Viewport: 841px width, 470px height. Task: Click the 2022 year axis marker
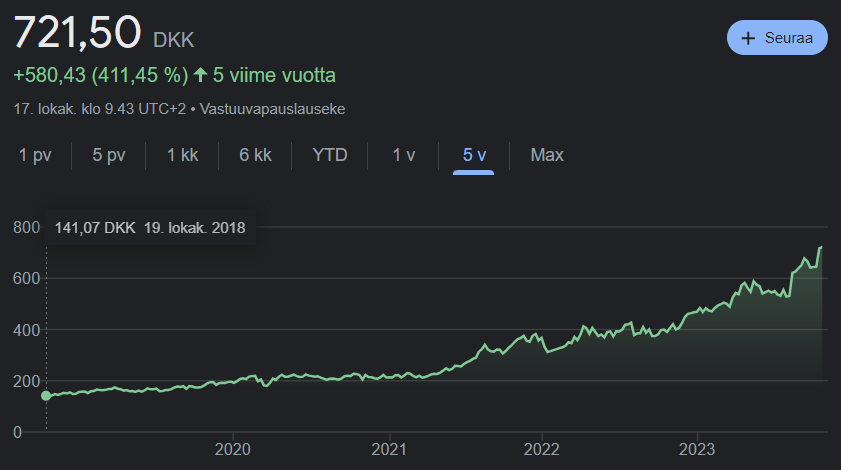(541, 450)
